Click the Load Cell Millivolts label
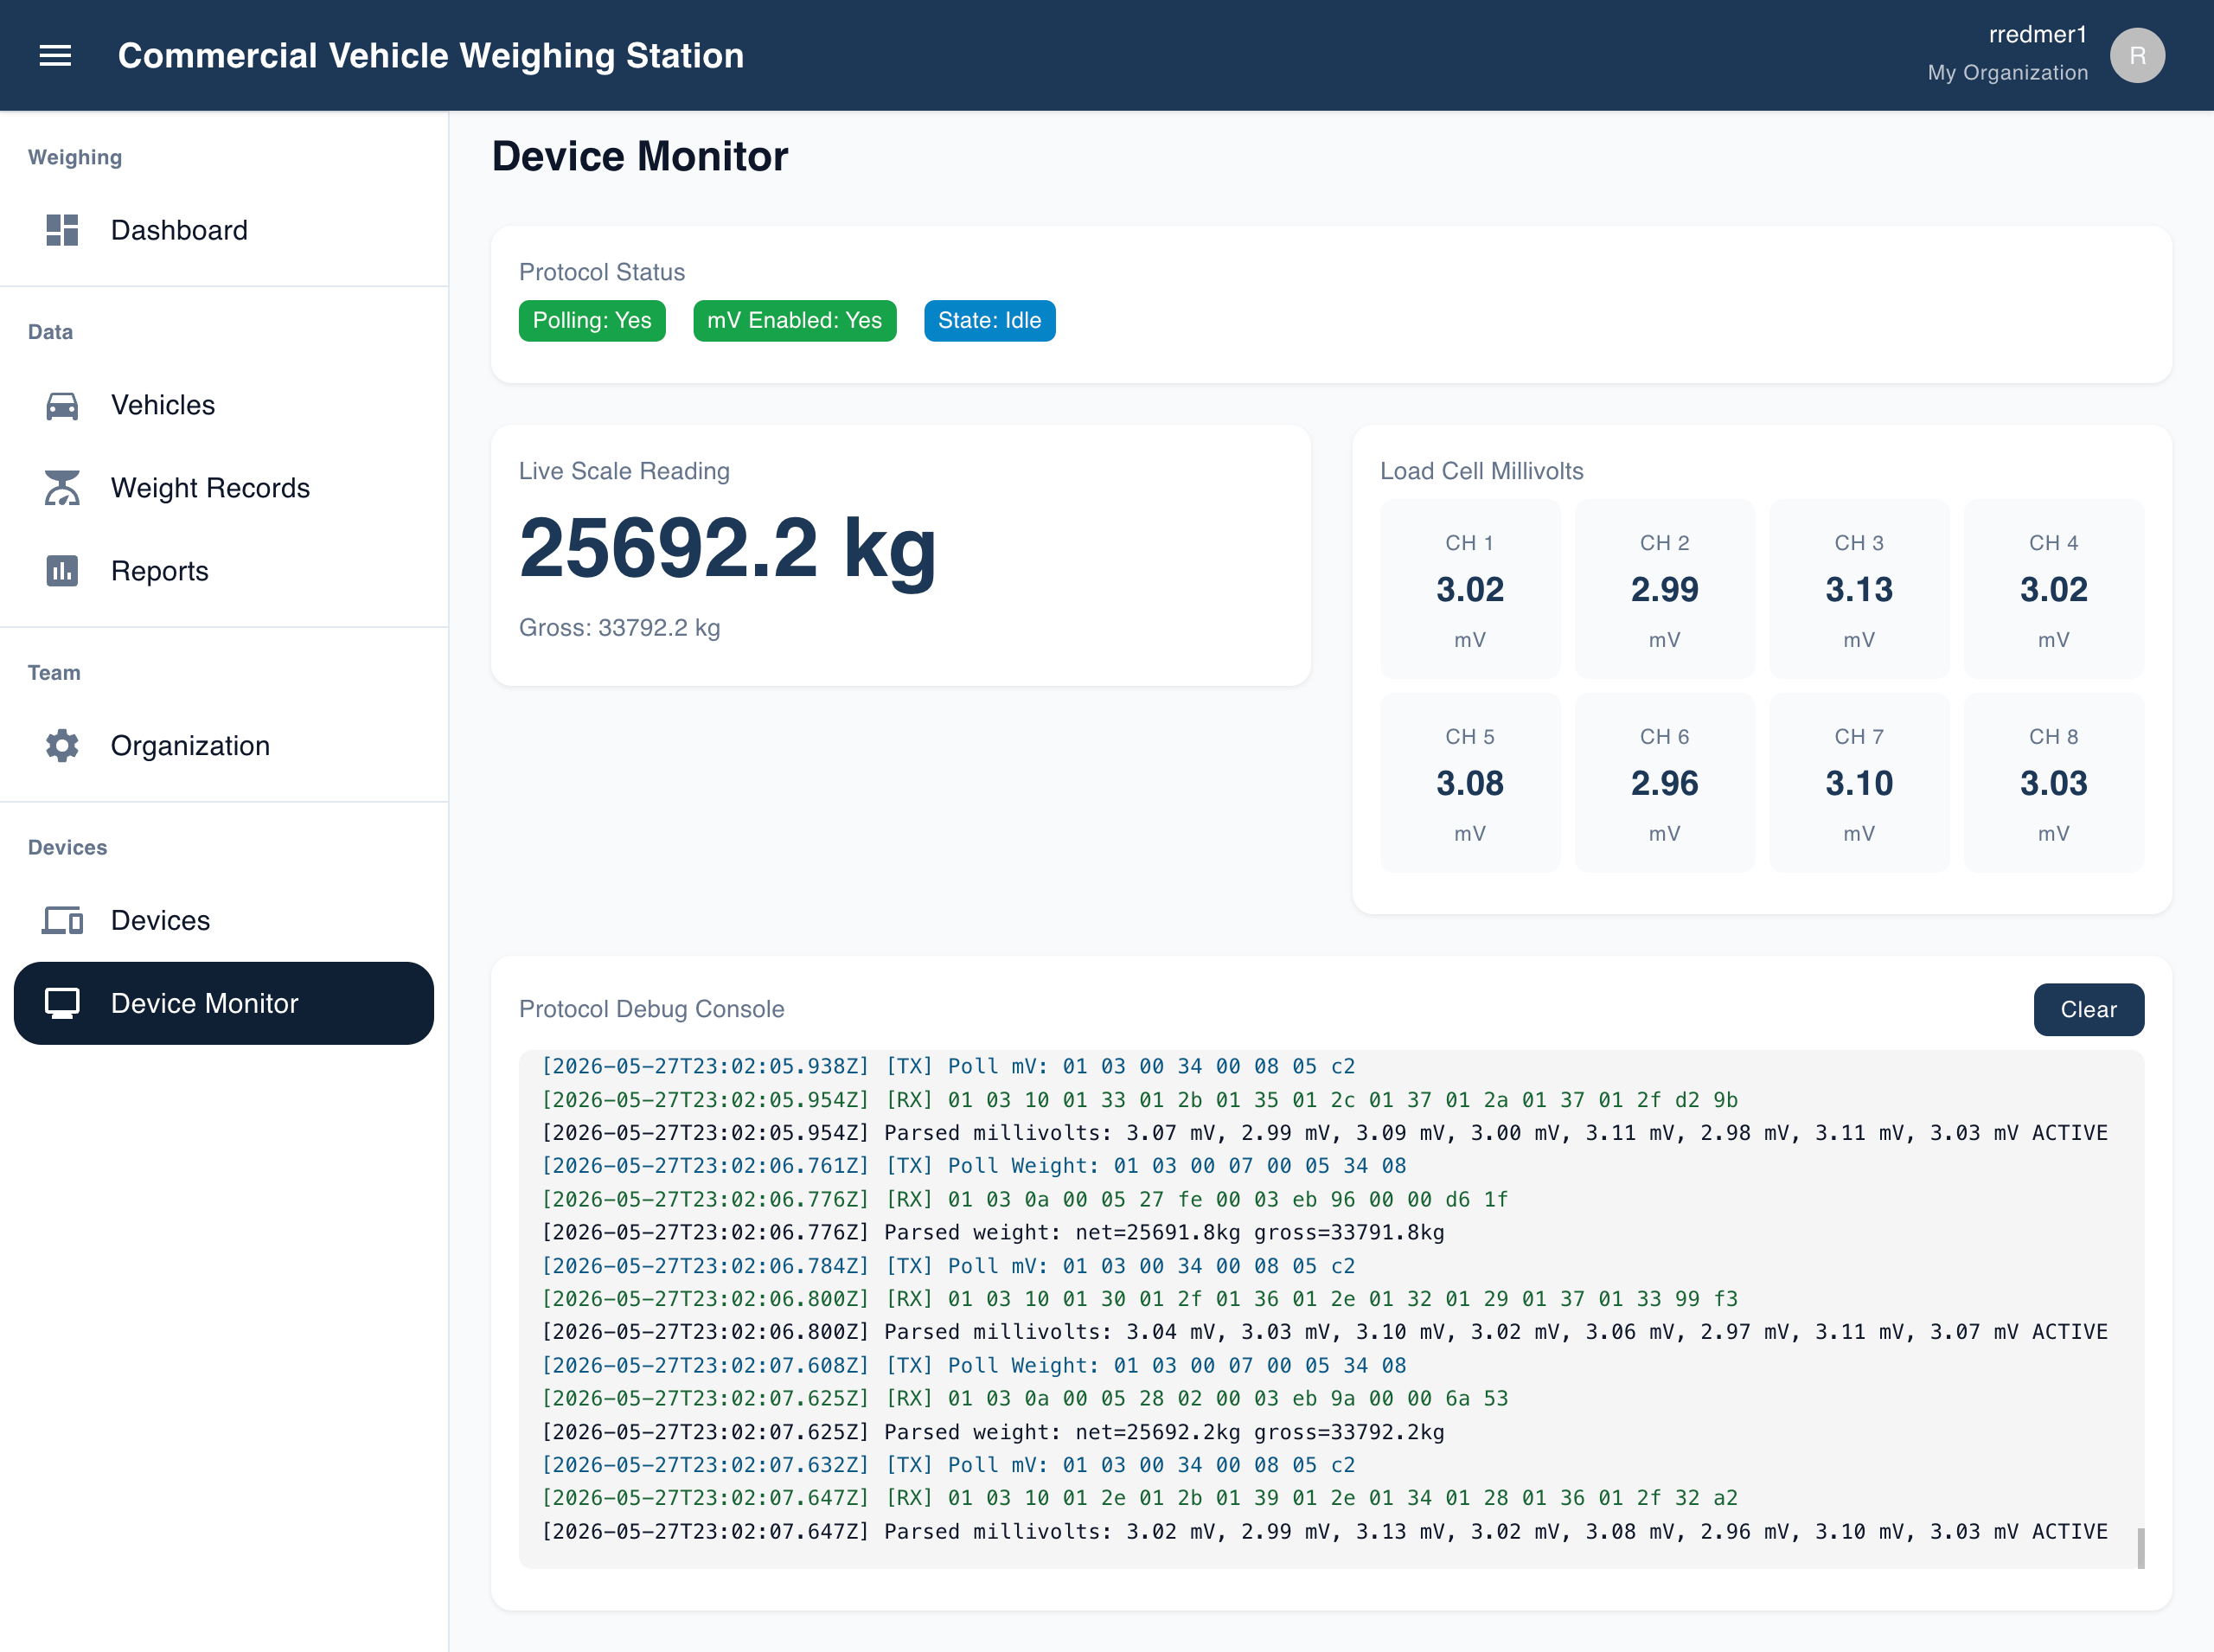 (x=1482, y=471)
